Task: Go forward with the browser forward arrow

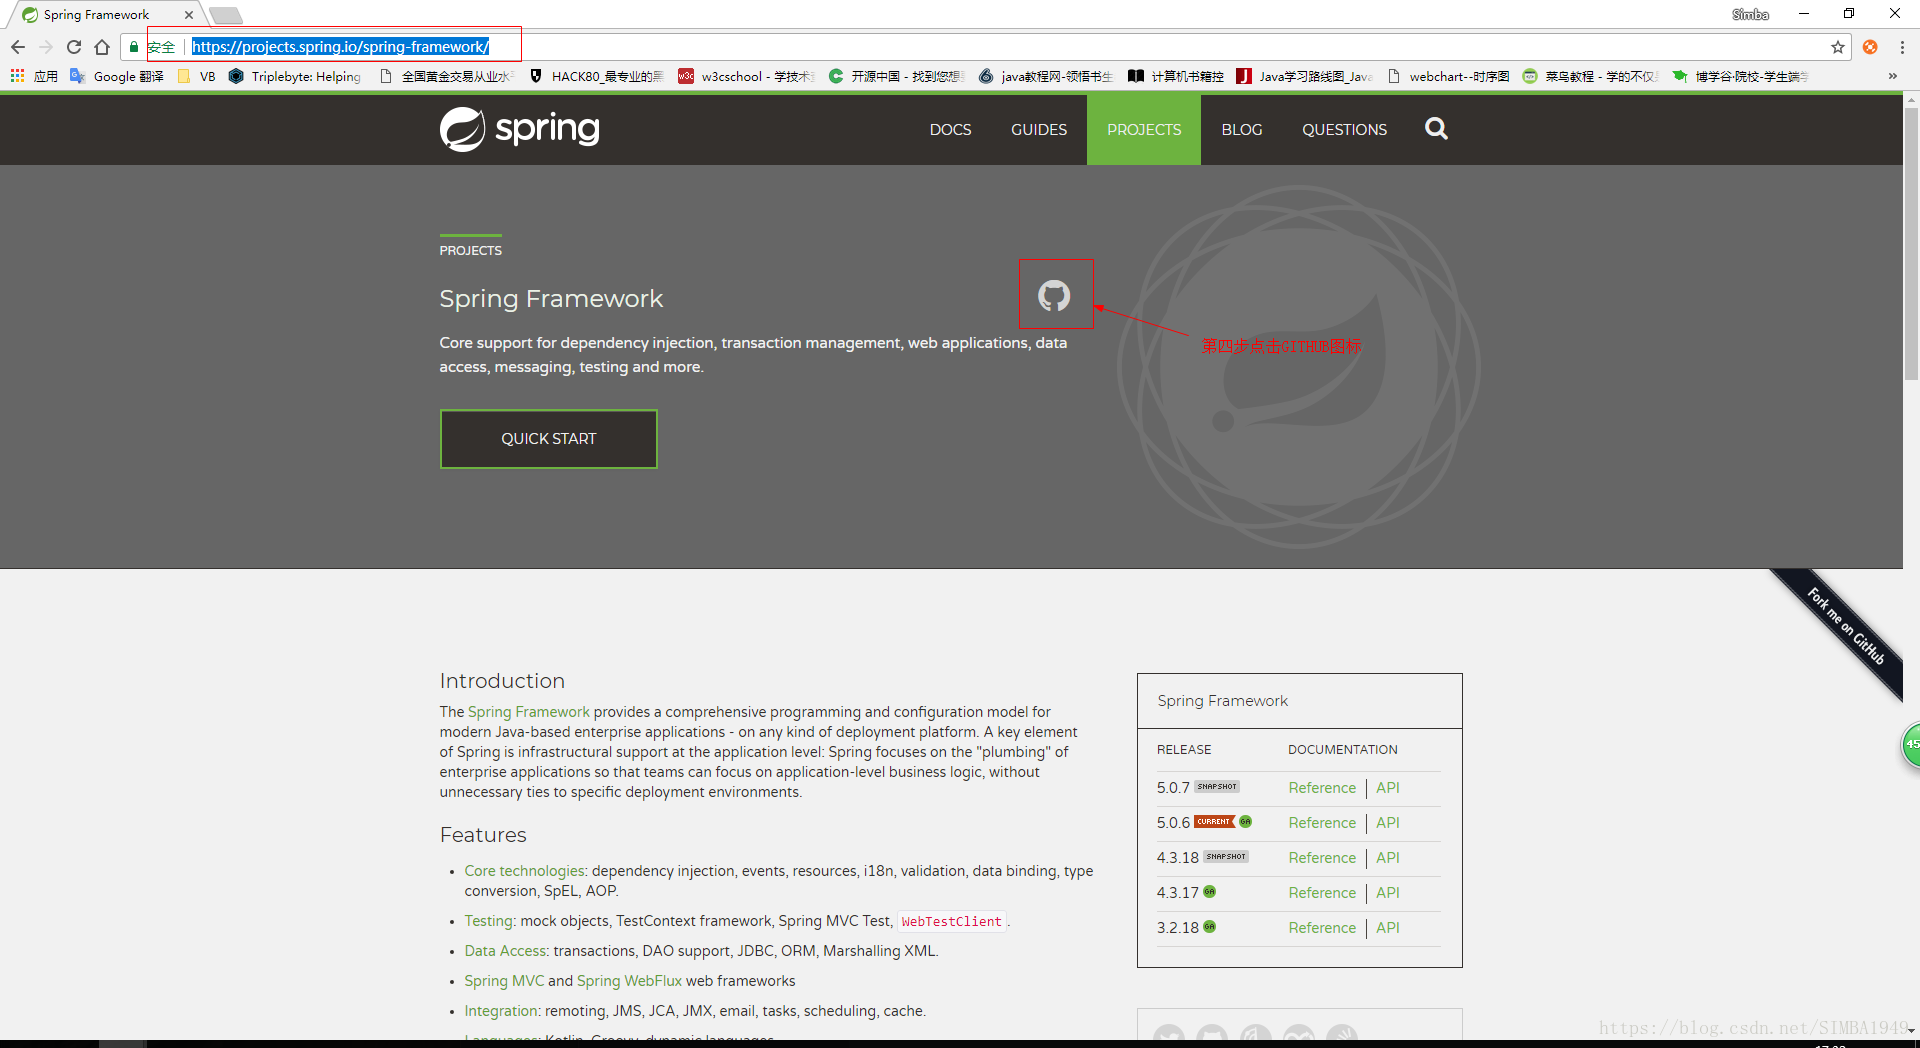Action: [x=46, y=47]
